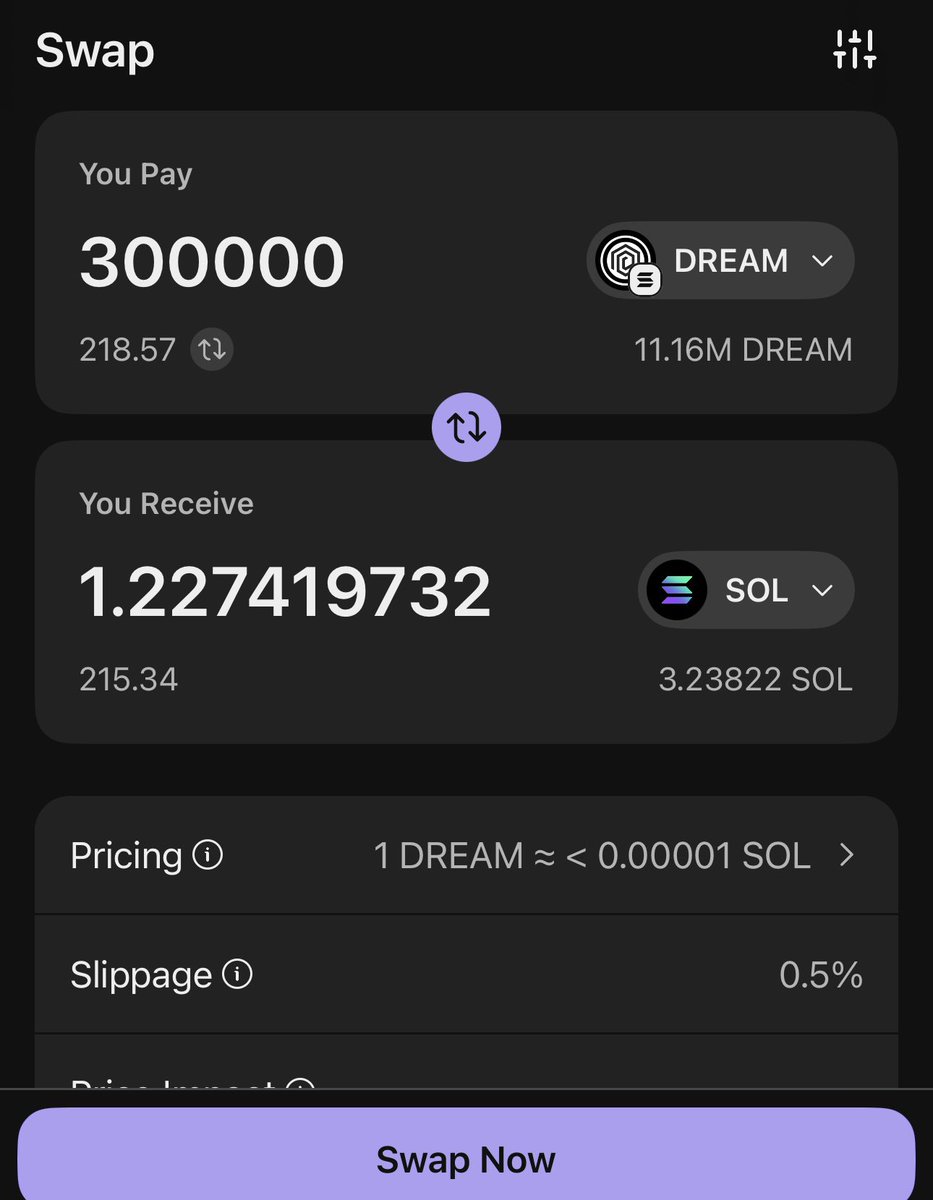
Task: Click the purple swap direction button
Action: coord(466,427)
